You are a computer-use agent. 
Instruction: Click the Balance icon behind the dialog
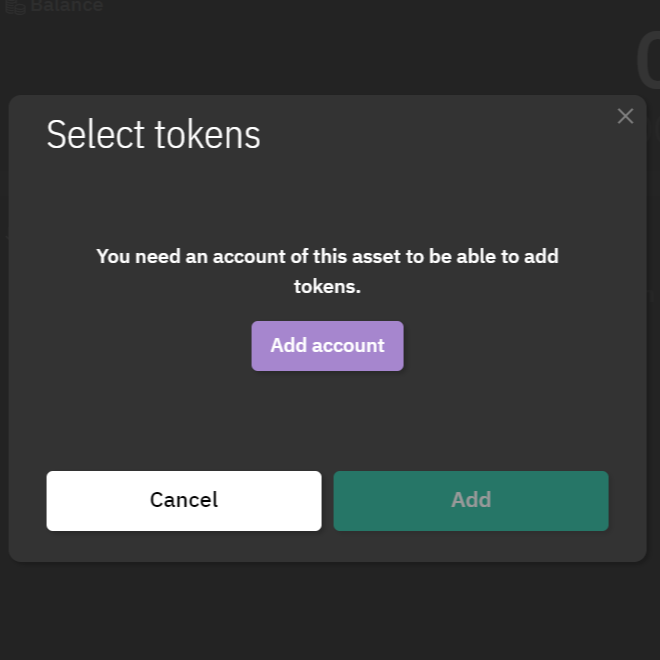[15, 6]
